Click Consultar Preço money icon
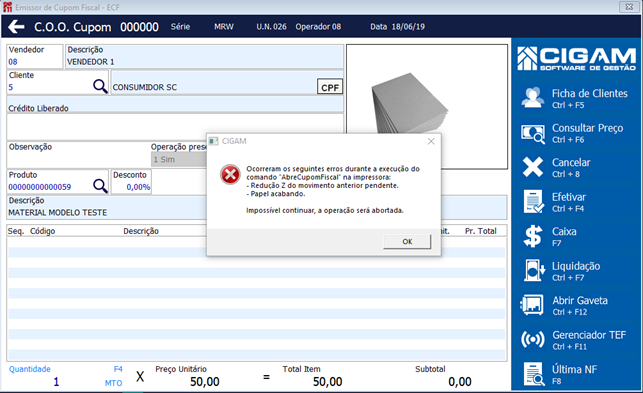Image resolution: width=643 pixels, height=393 pixels. (x=533, y=133)
